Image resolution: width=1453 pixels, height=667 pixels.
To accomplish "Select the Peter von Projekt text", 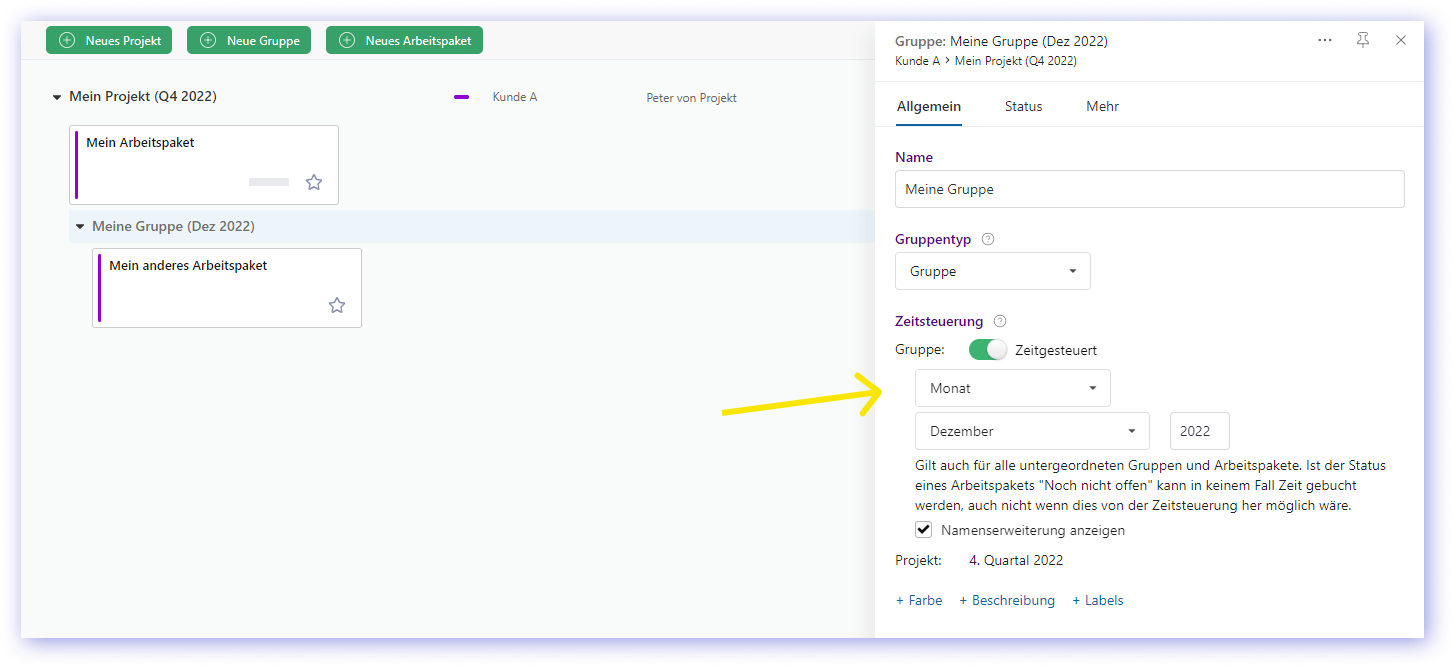I will 691,98.
